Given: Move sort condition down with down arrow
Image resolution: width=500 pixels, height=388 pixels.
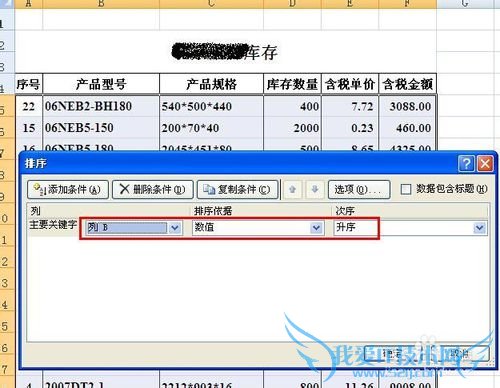Looking at the screenshot, I should point(315,190).
